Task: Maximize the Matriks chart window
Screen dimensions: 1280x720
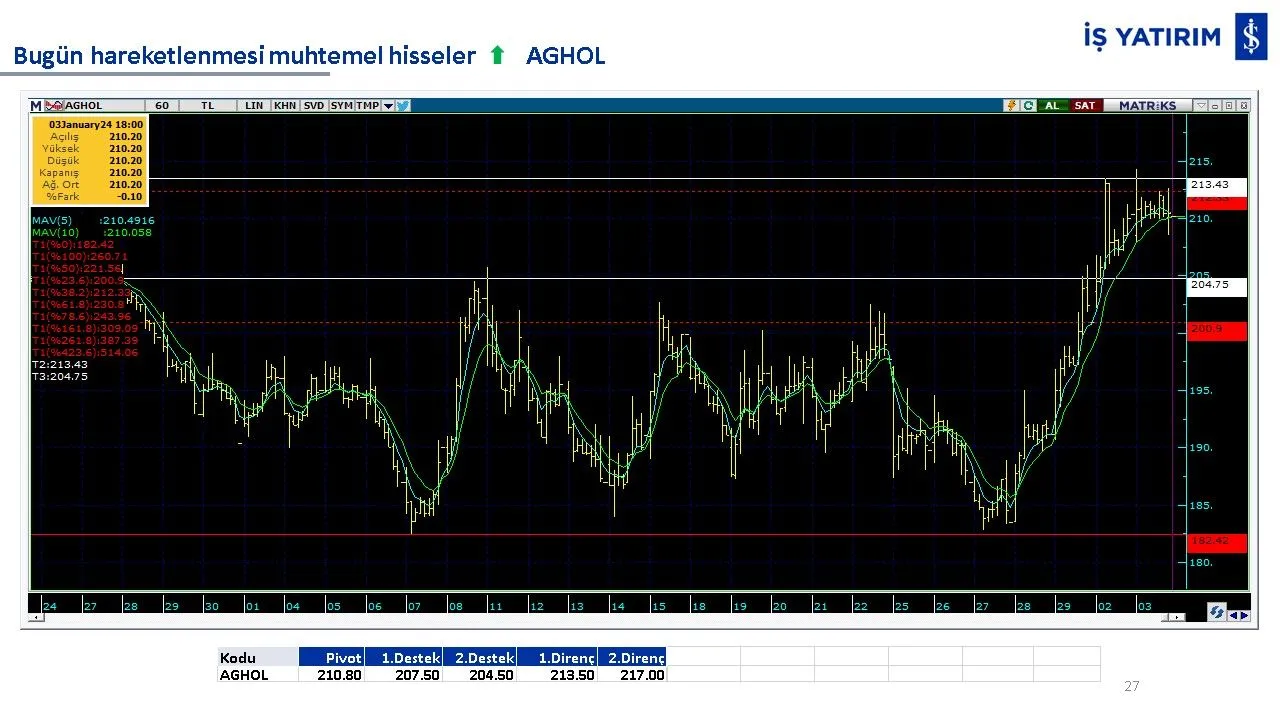Action: point(1229,105)
